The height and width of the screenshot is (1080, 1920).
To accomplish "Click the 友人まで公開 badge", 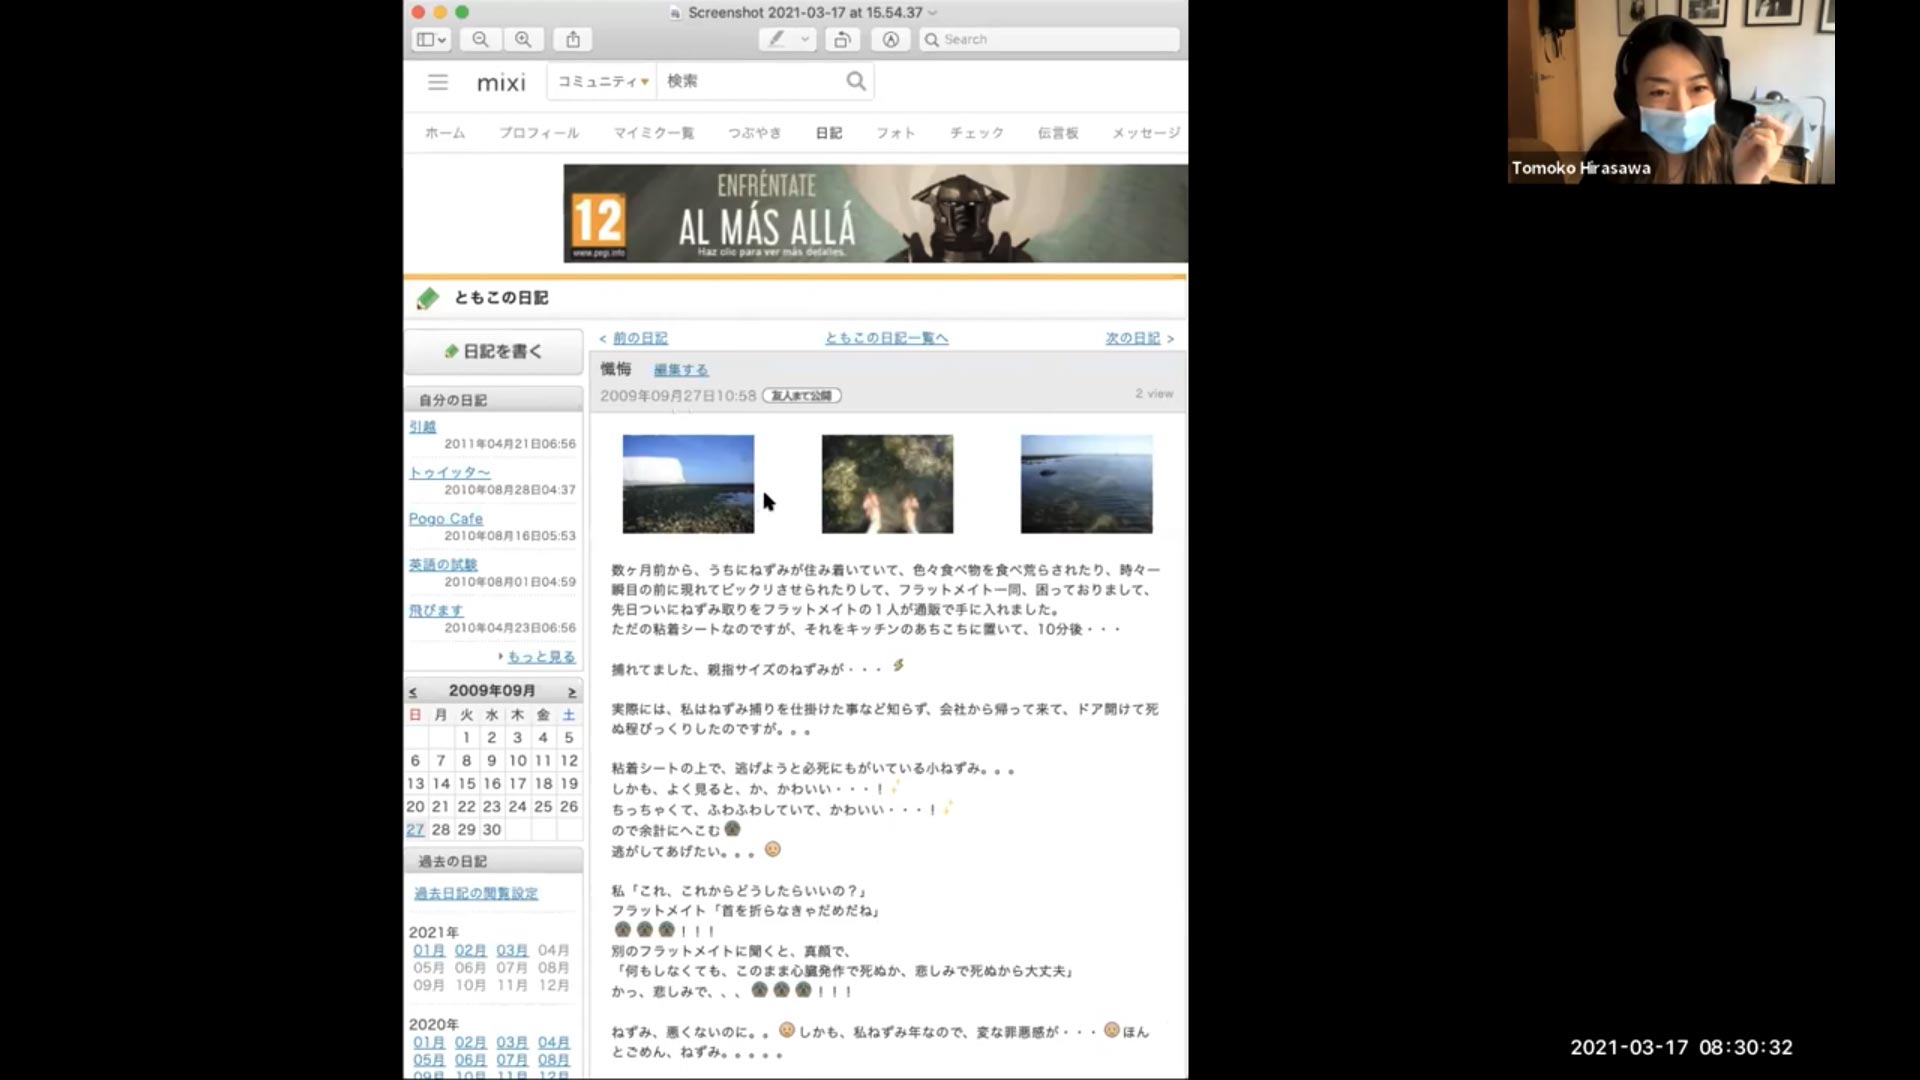I will coord(802,395).
